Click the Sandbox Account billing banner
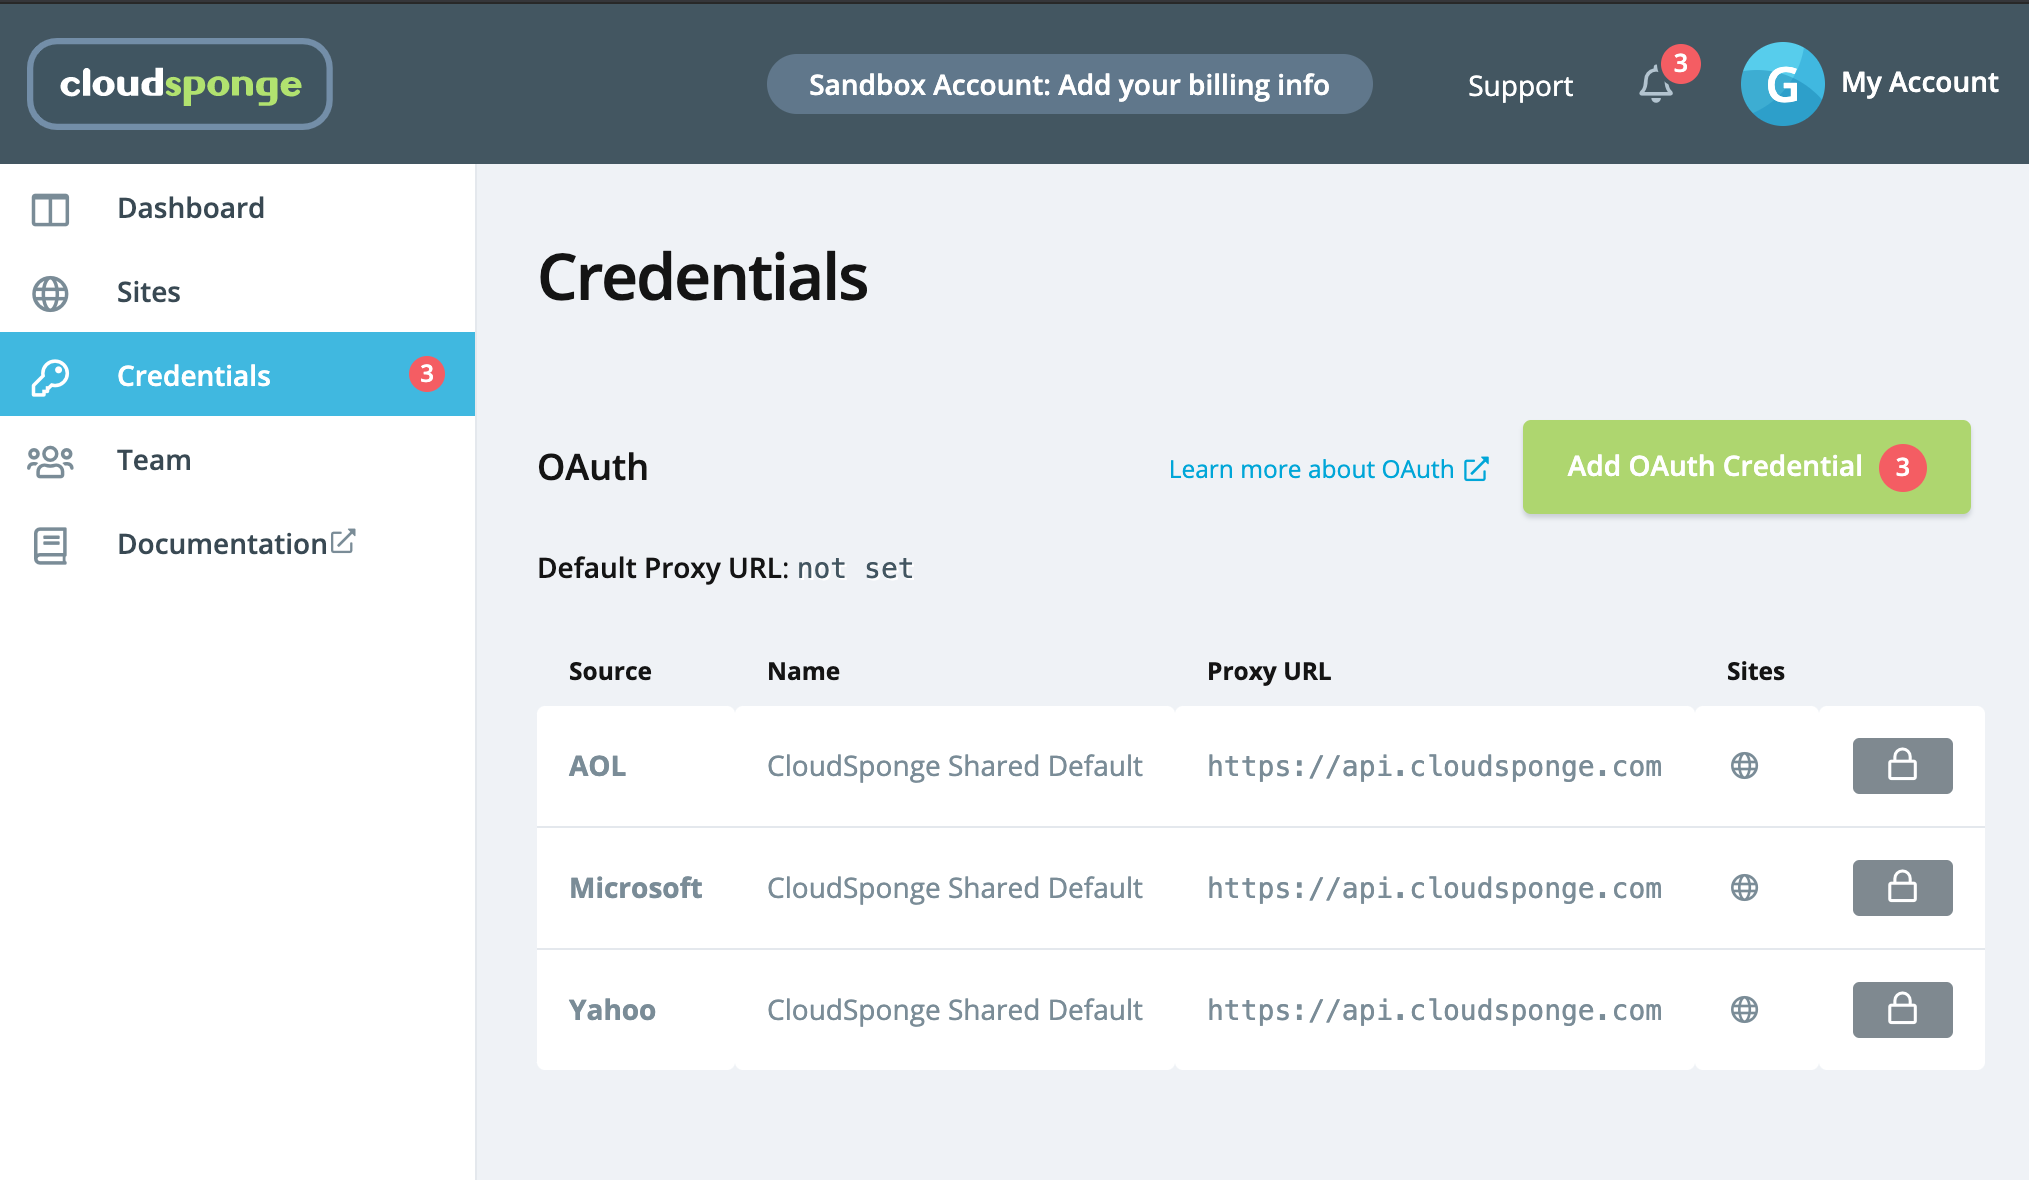Image resolution: width=2029 pixels, height=1180 pixels. 1069,84
